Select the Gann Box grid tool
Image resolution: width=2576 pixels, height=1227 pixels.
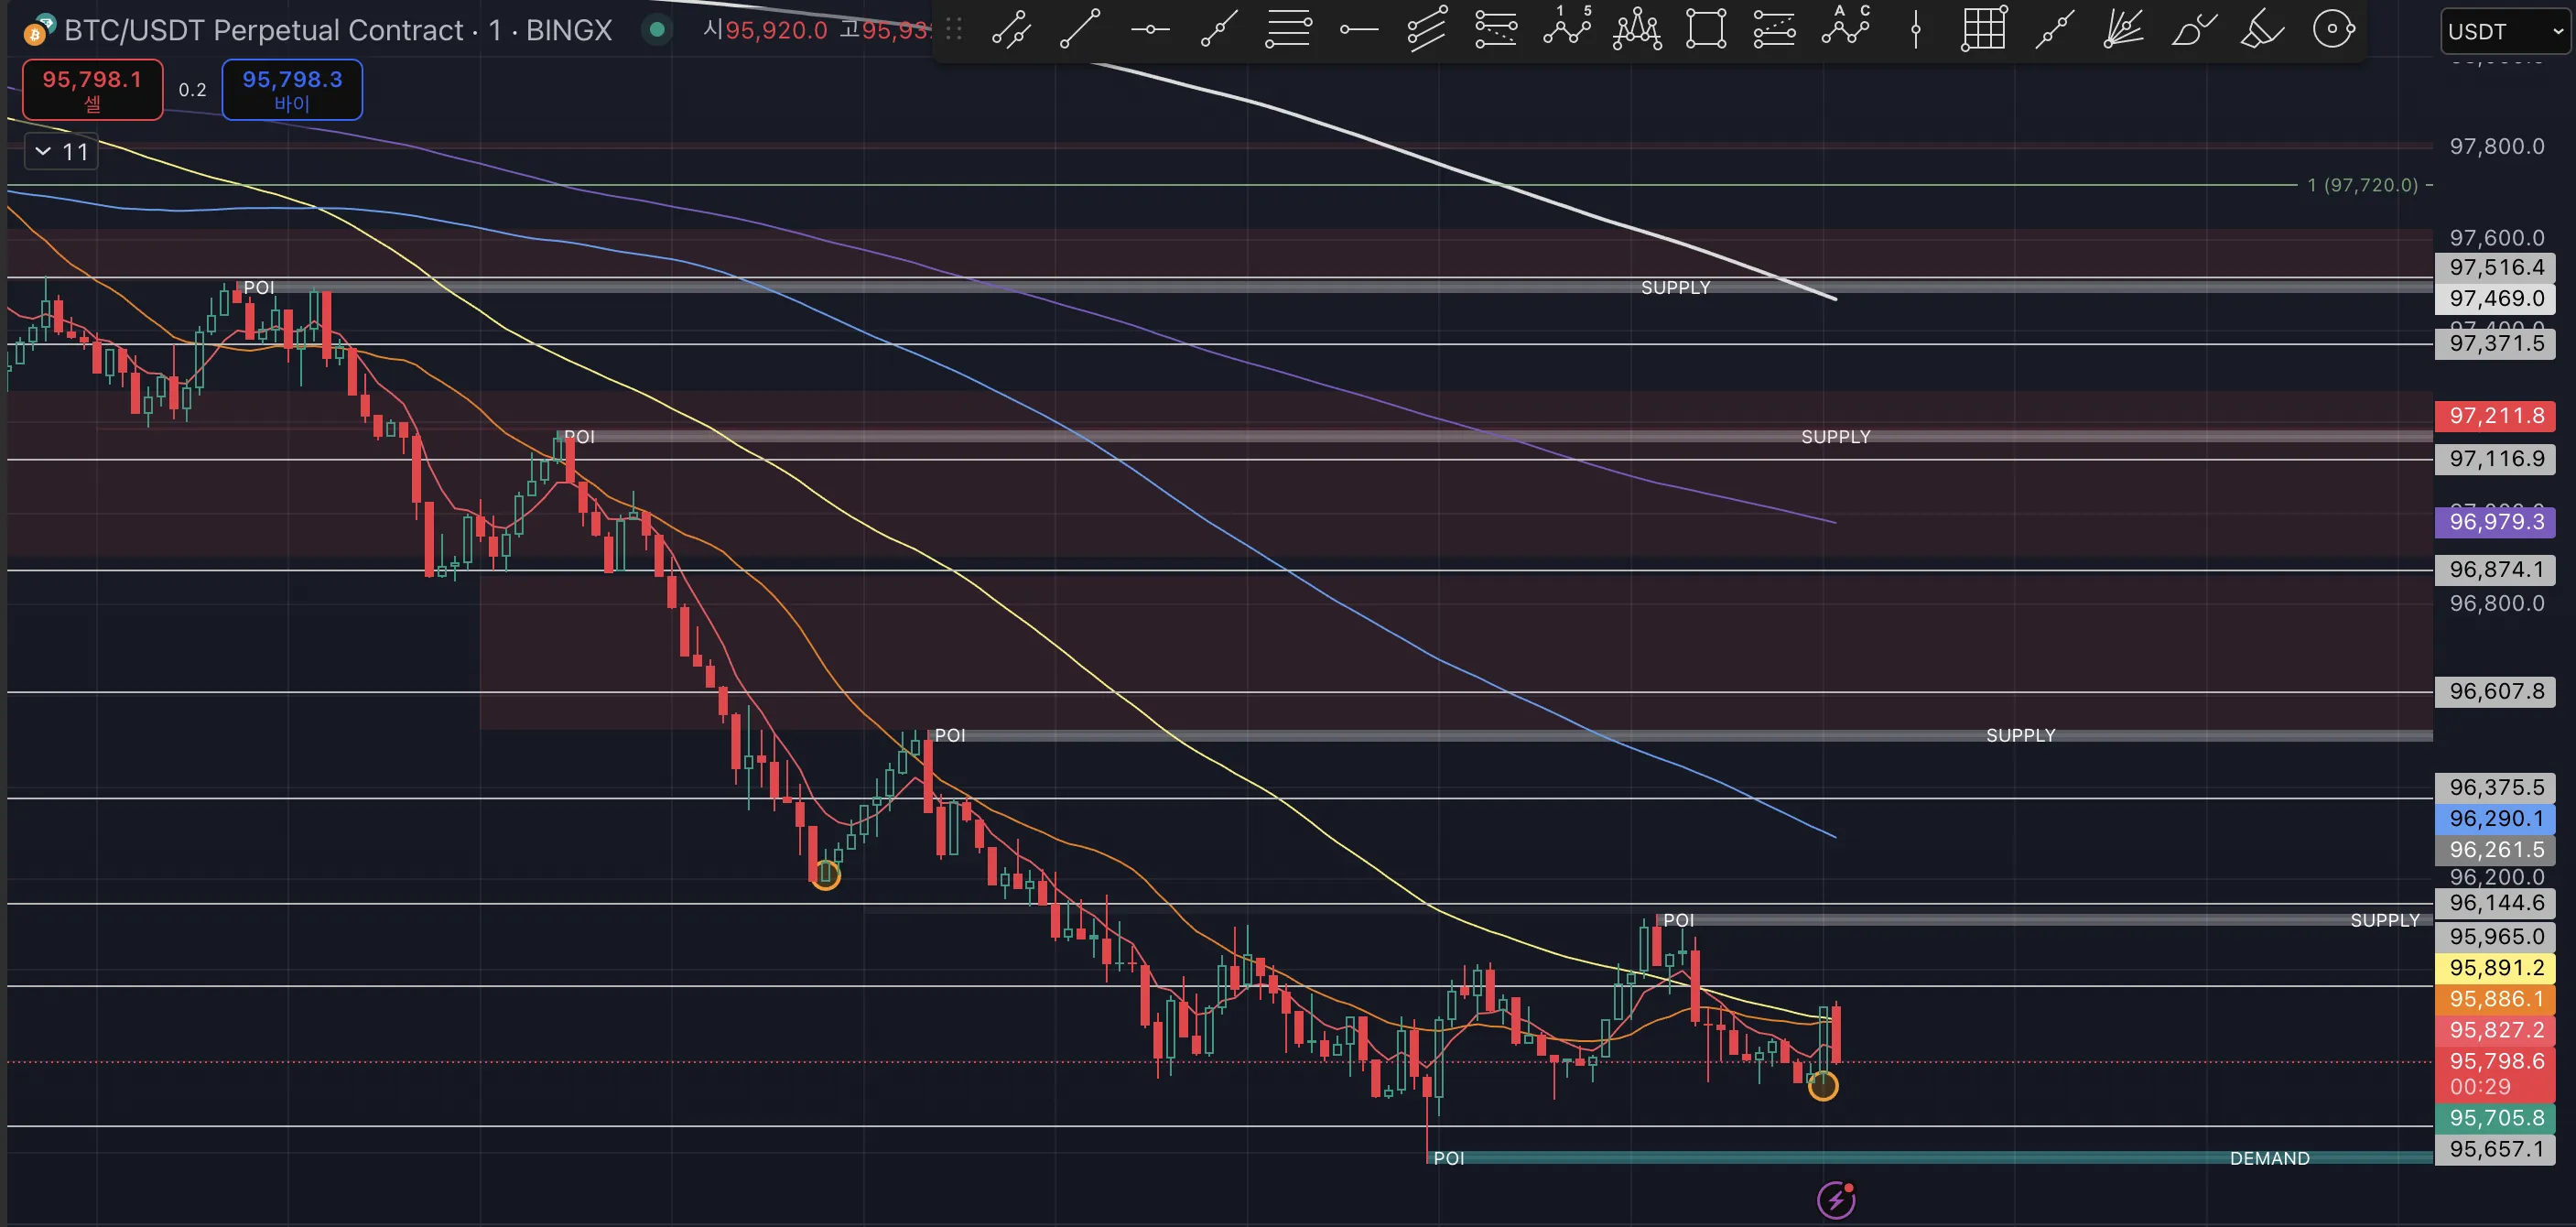[1984, 30]
